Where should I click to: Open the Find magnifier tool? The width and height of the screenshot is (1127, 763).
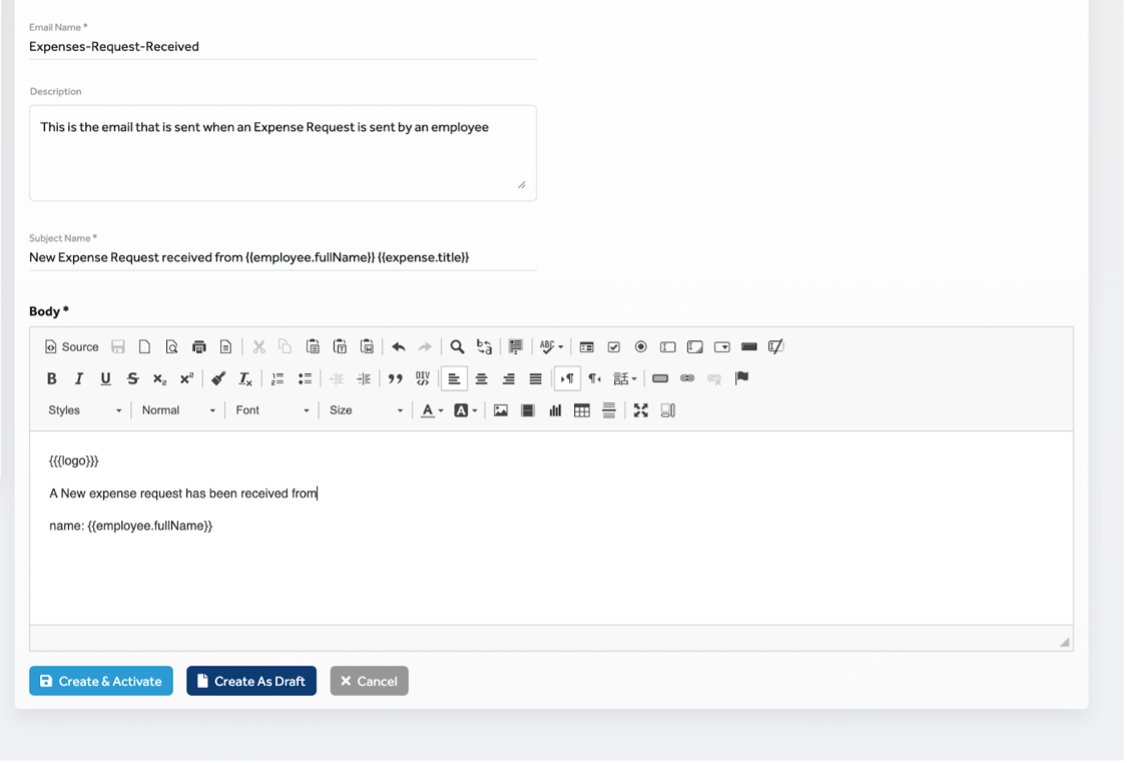457,347
